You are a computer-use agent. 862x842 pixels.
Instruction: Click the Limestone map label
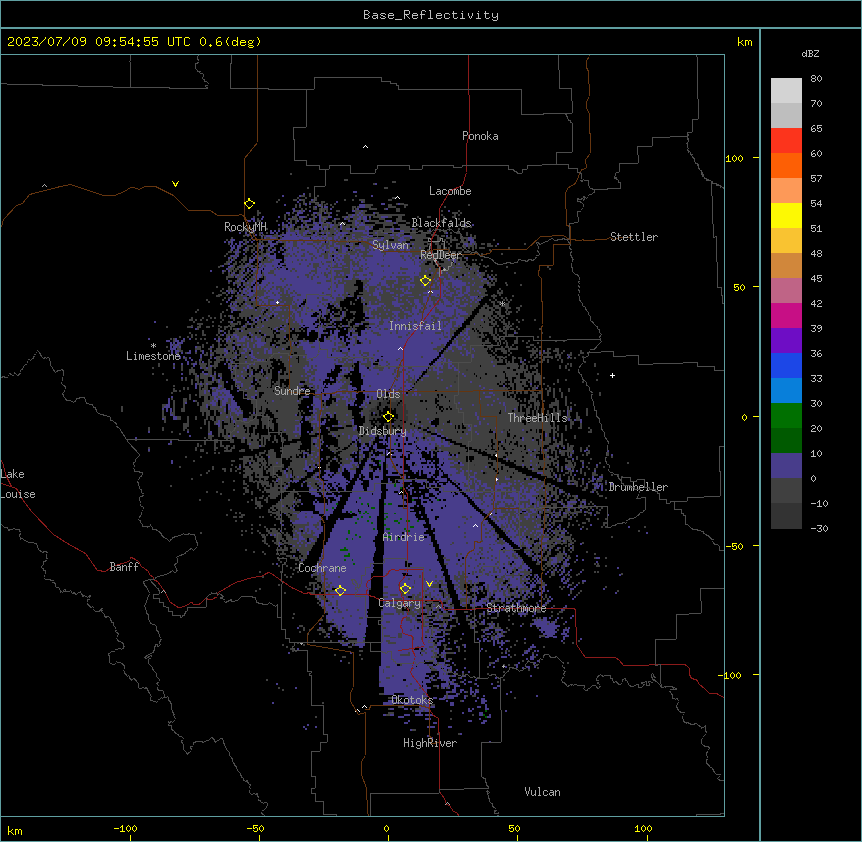click(153, 356)
